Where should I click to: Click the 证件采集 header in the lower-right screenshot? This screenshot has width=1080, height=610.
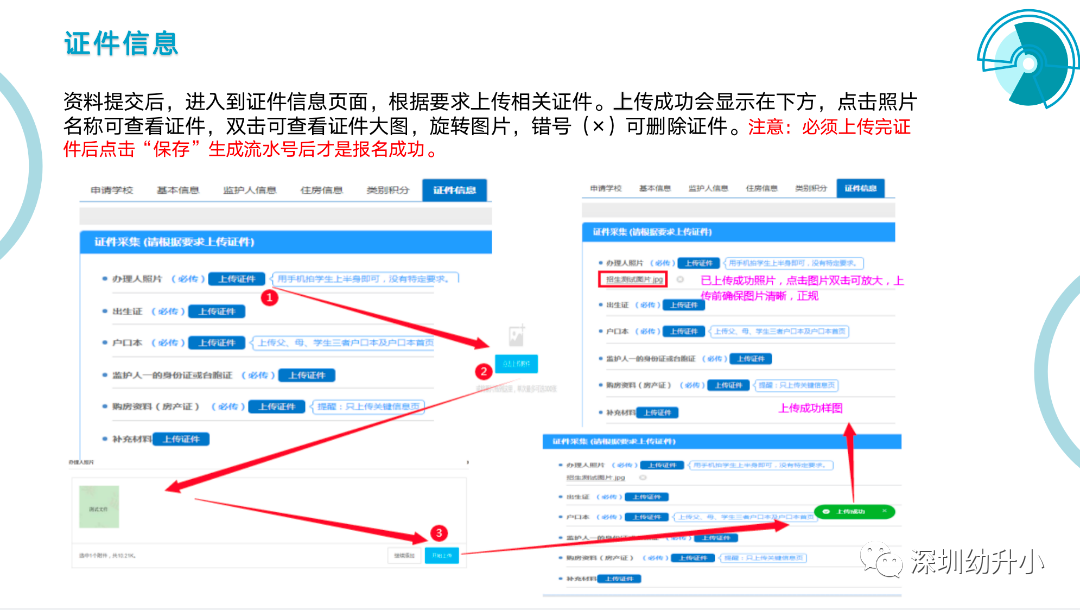(x=722, y=441)
